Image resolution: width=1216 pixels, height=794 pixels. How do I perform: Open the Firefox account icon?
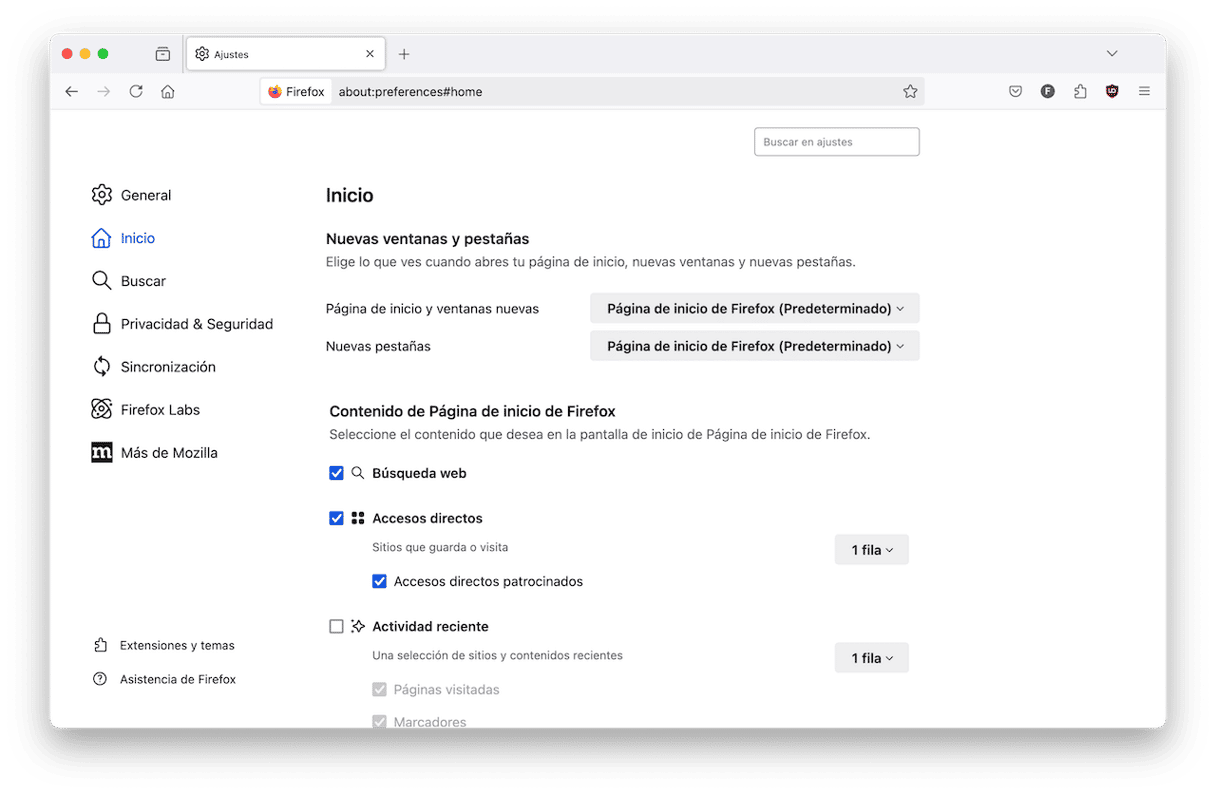[1047, 91]
